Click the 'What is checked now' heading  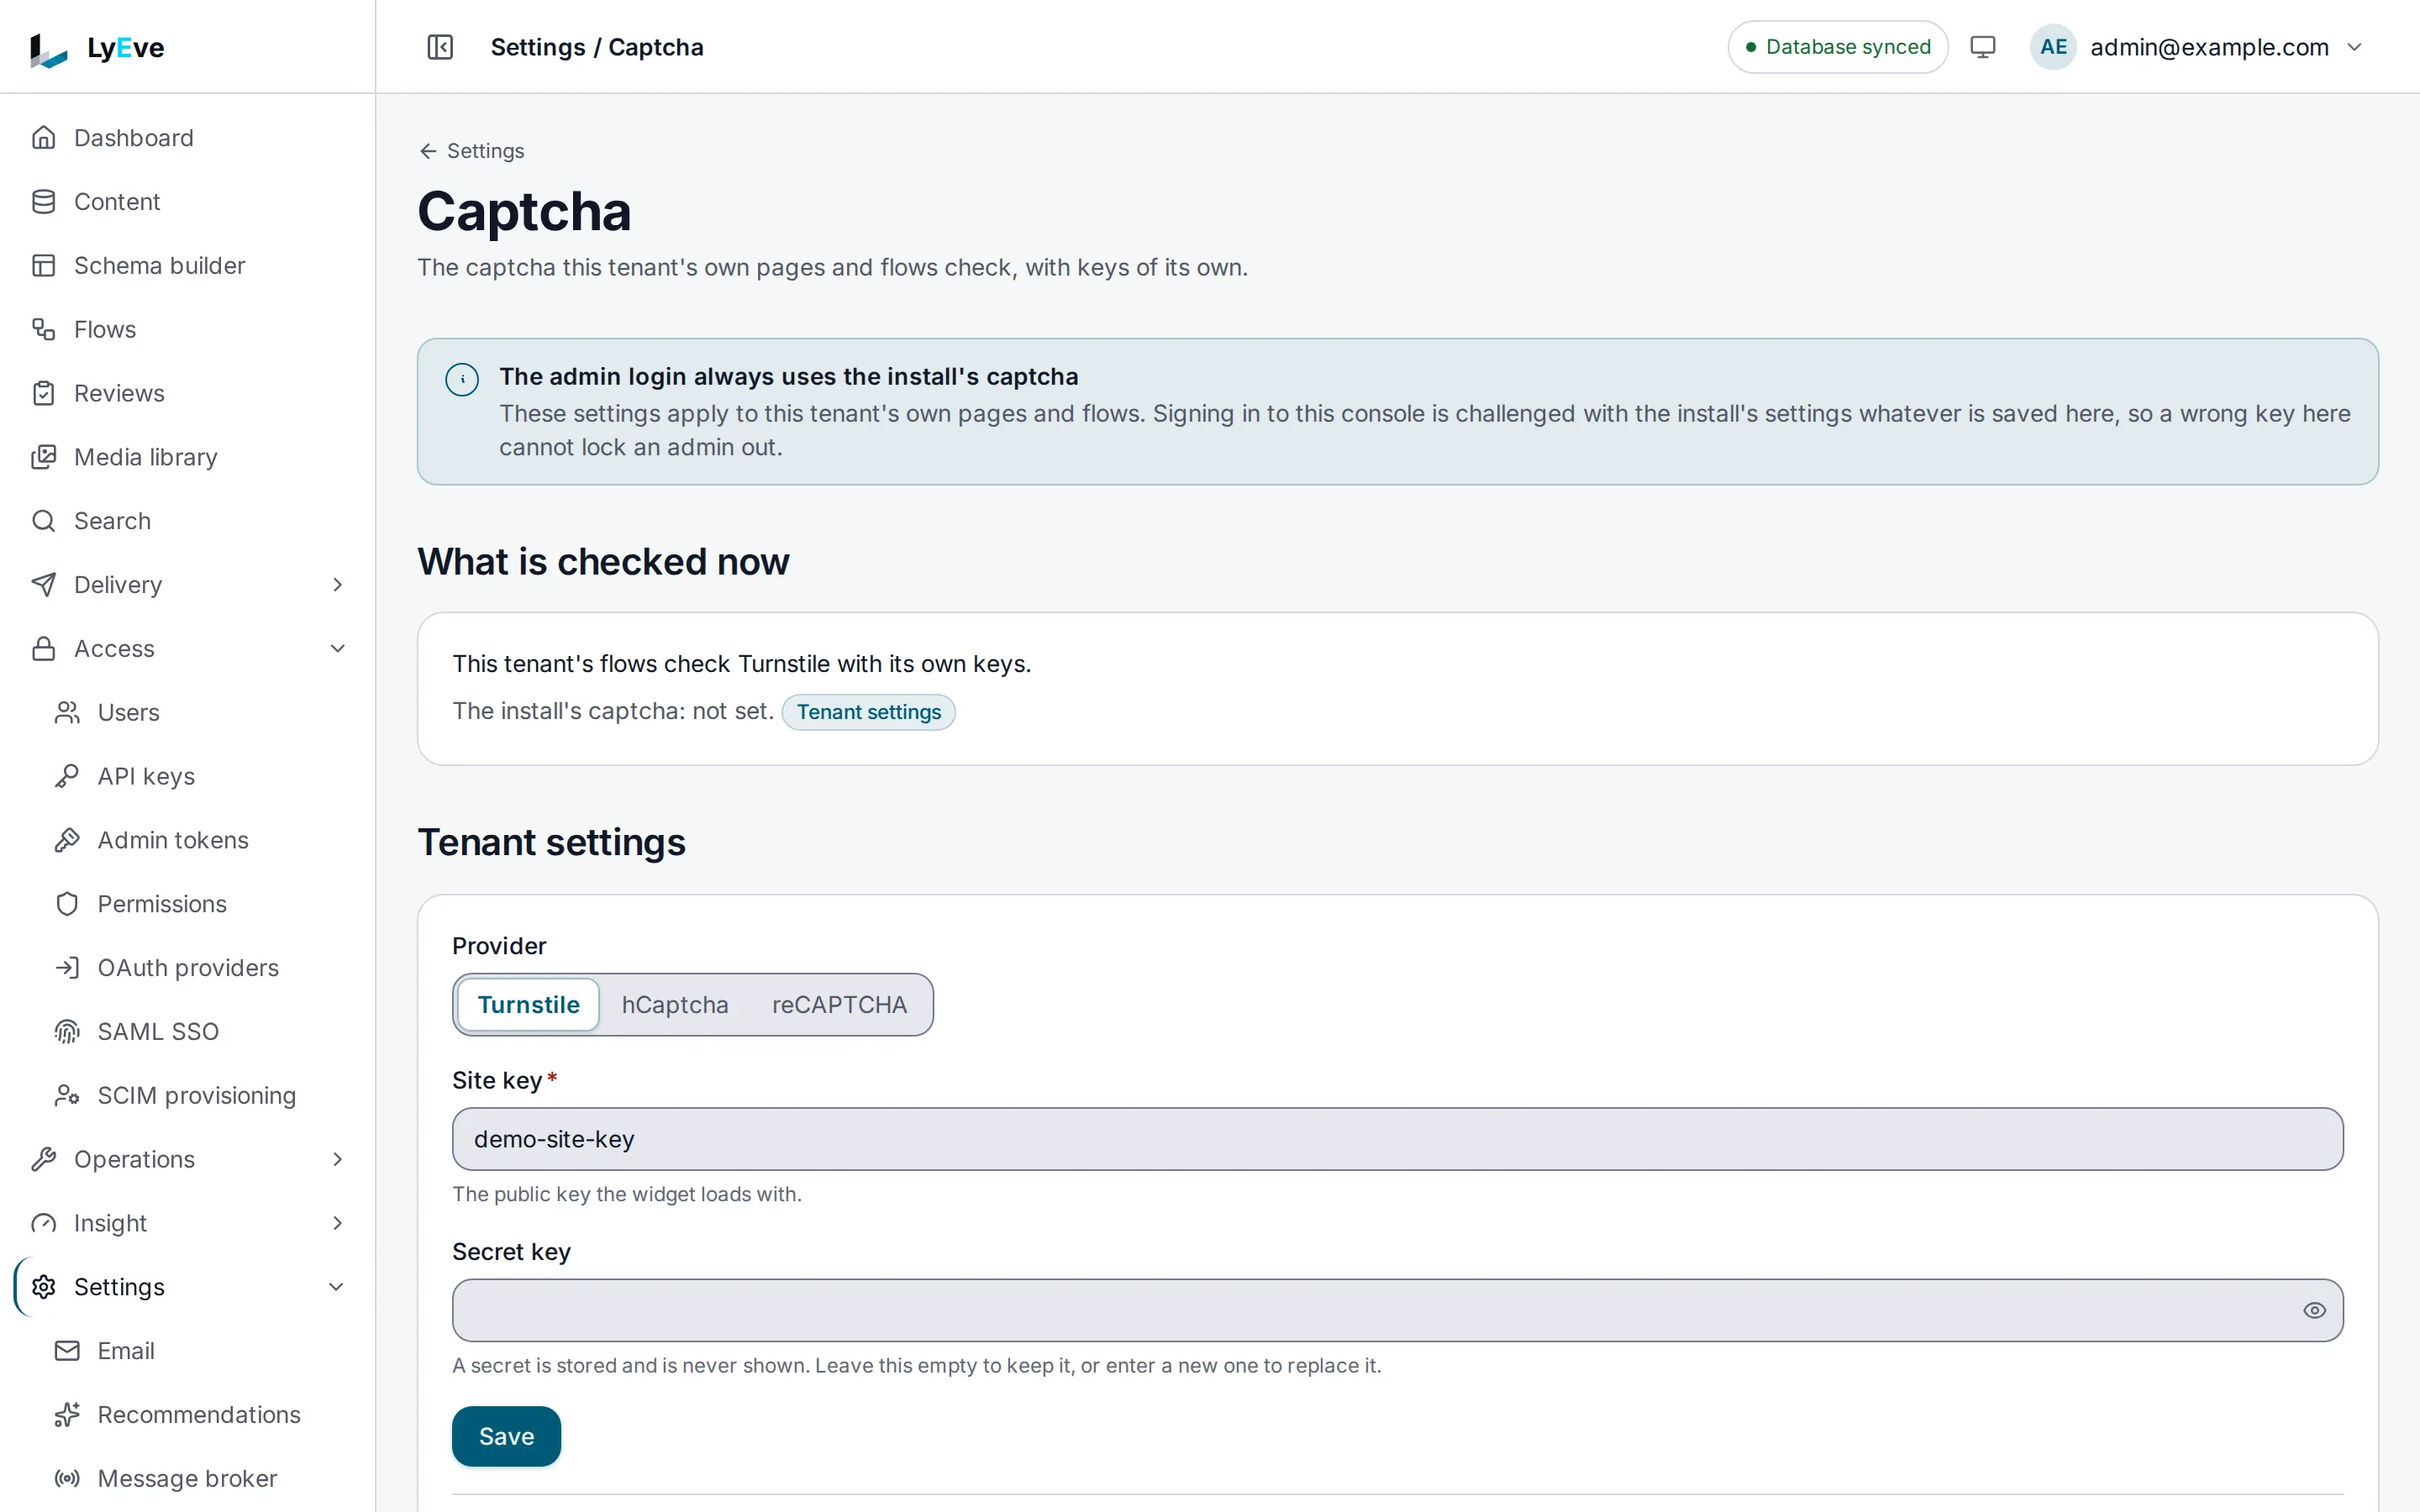tap(603, 562)
